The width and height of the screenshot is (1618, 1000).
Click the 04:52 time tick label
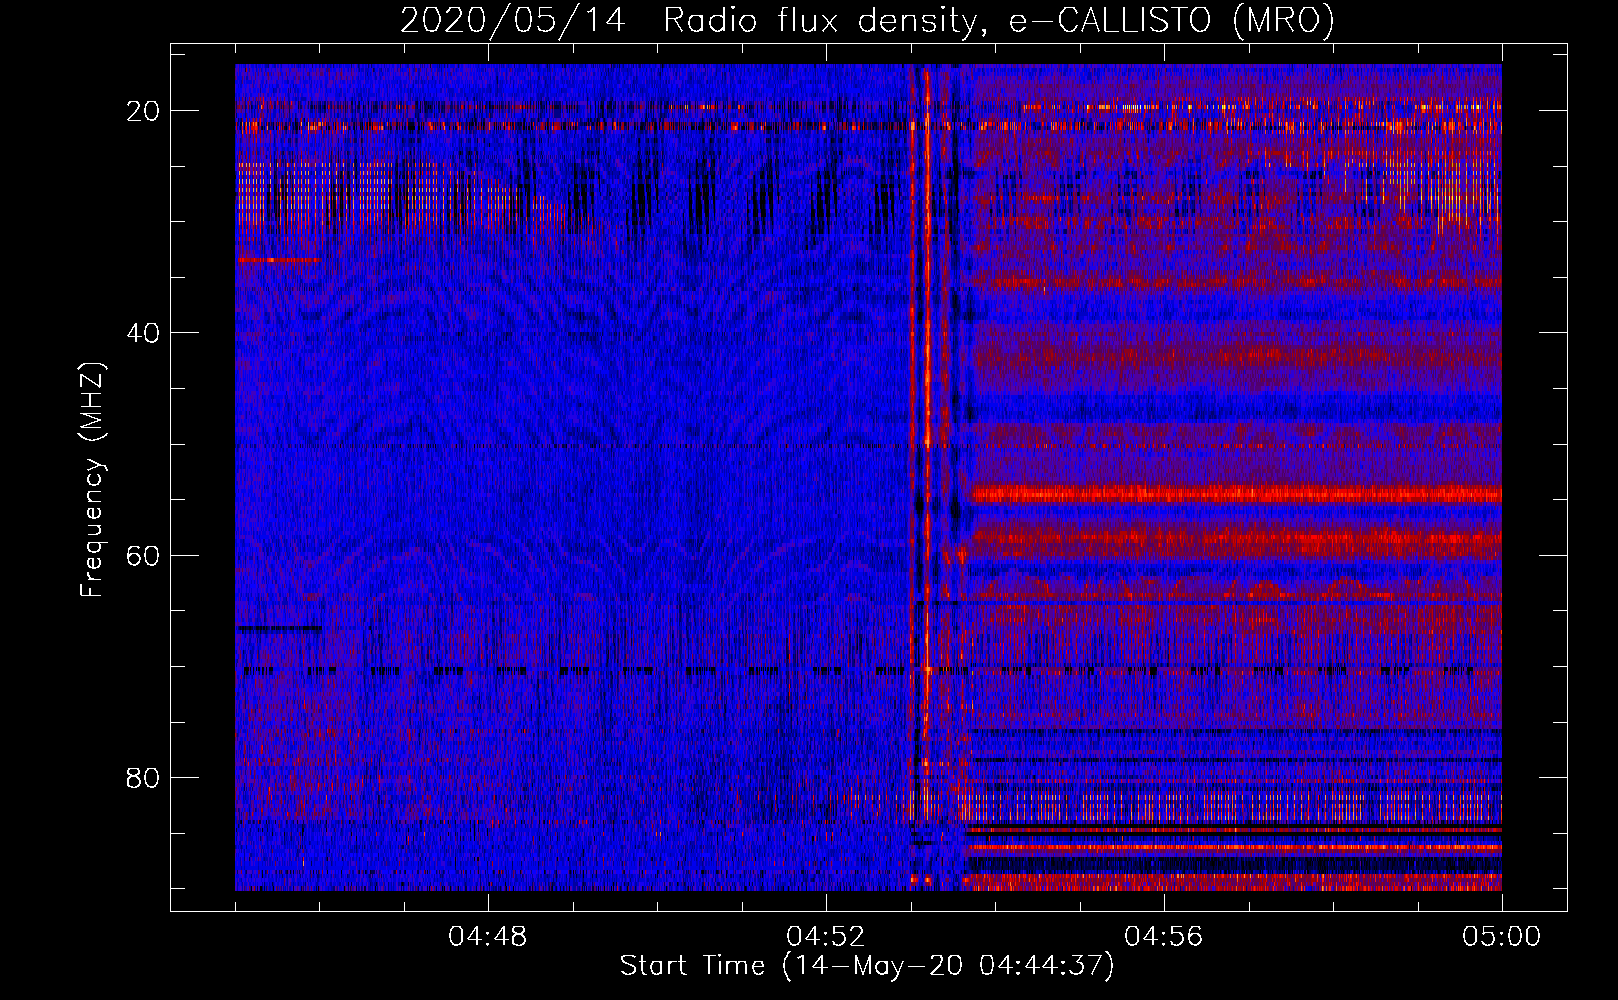(826, 937)
